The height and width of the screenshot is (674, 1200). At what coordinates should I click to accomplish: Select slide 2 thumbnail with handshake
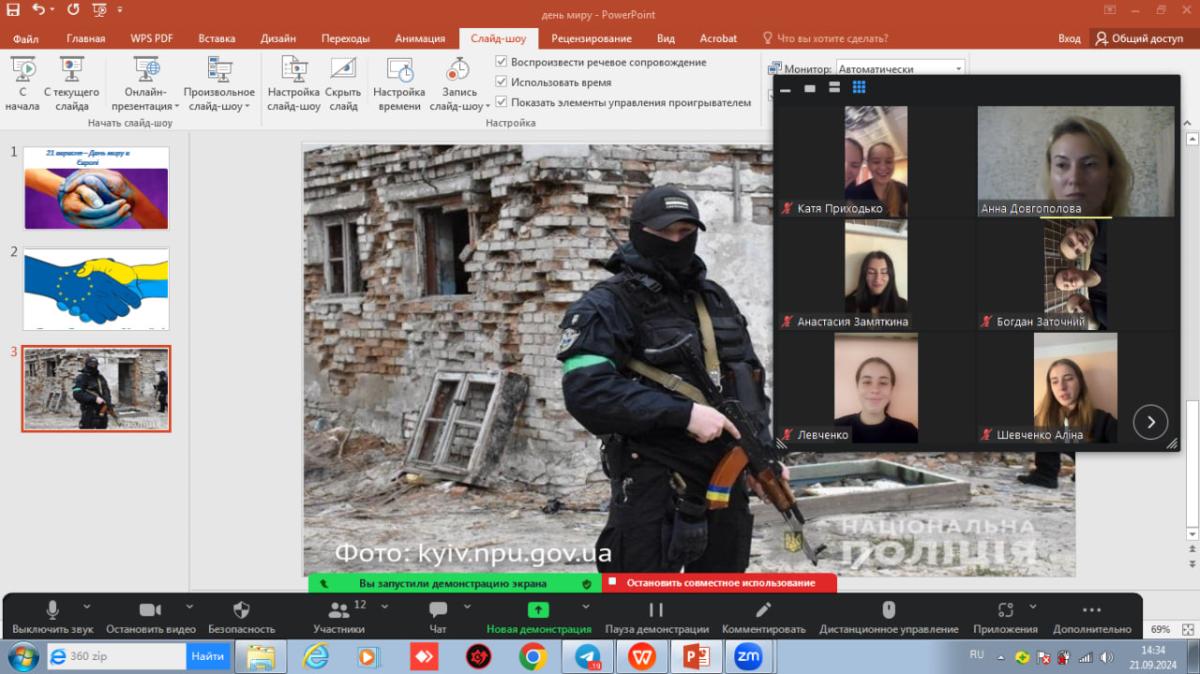tap(96, 289)
